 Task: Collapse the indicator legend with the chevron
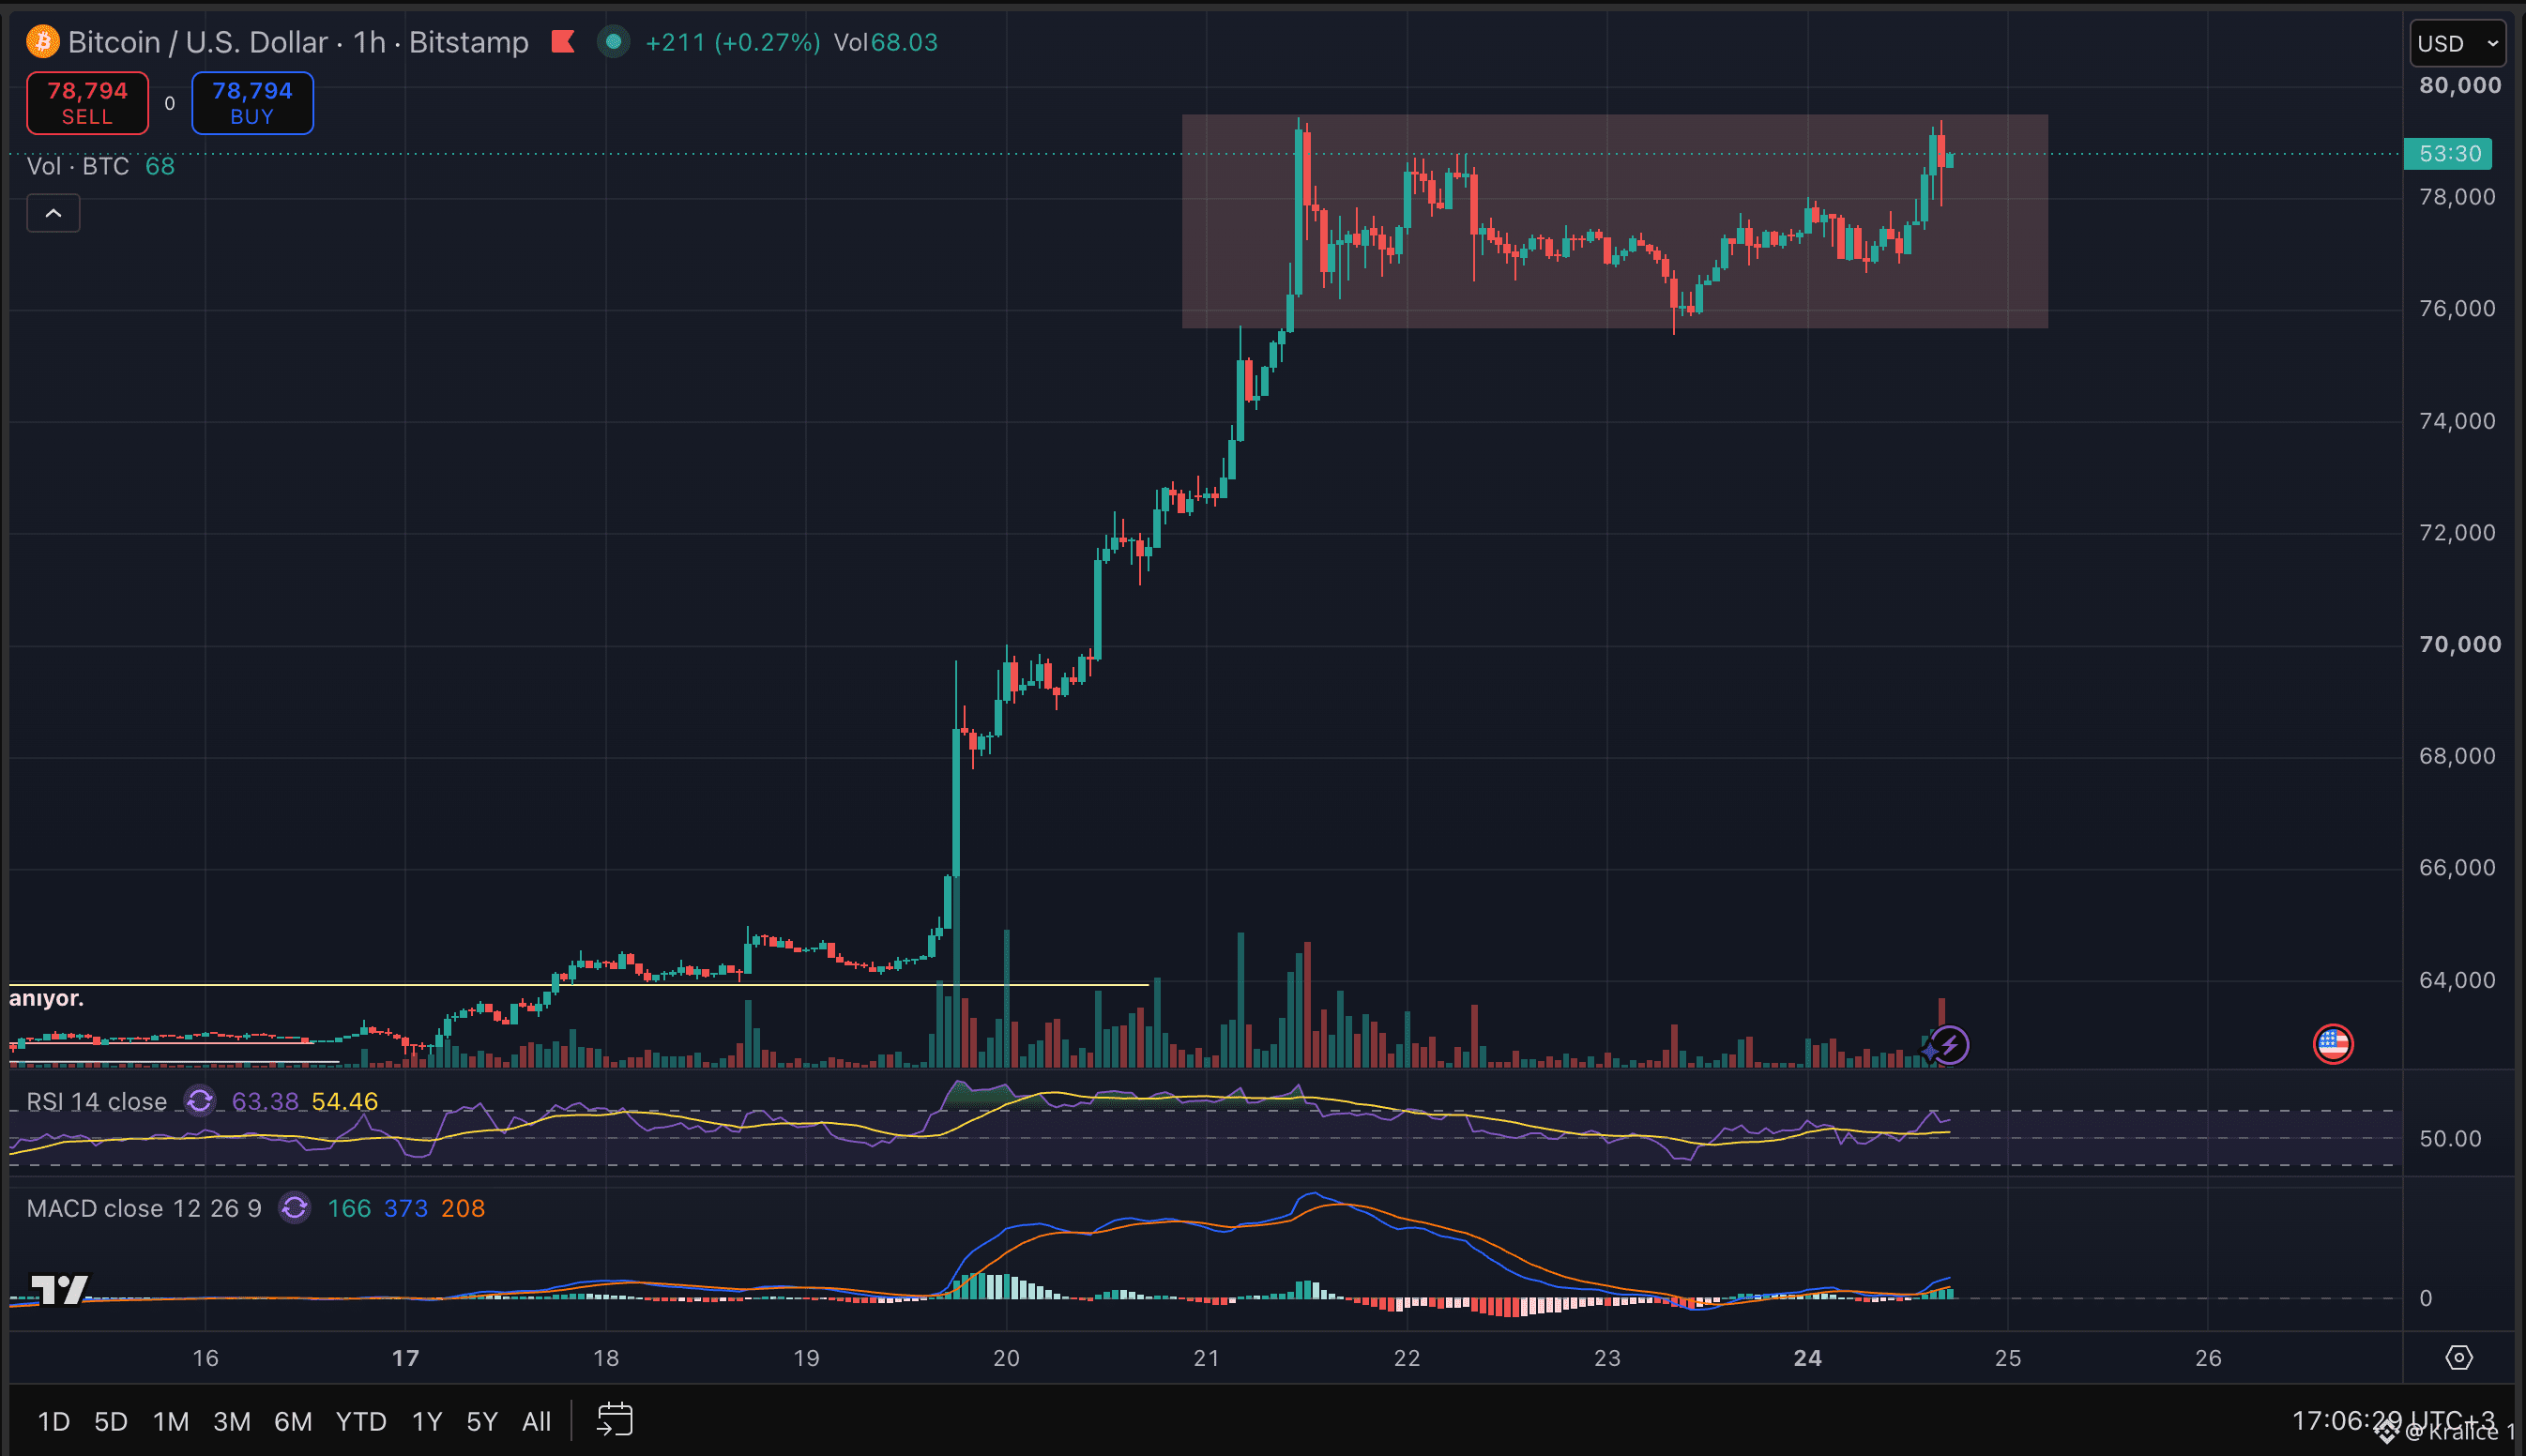click(53, 213)
